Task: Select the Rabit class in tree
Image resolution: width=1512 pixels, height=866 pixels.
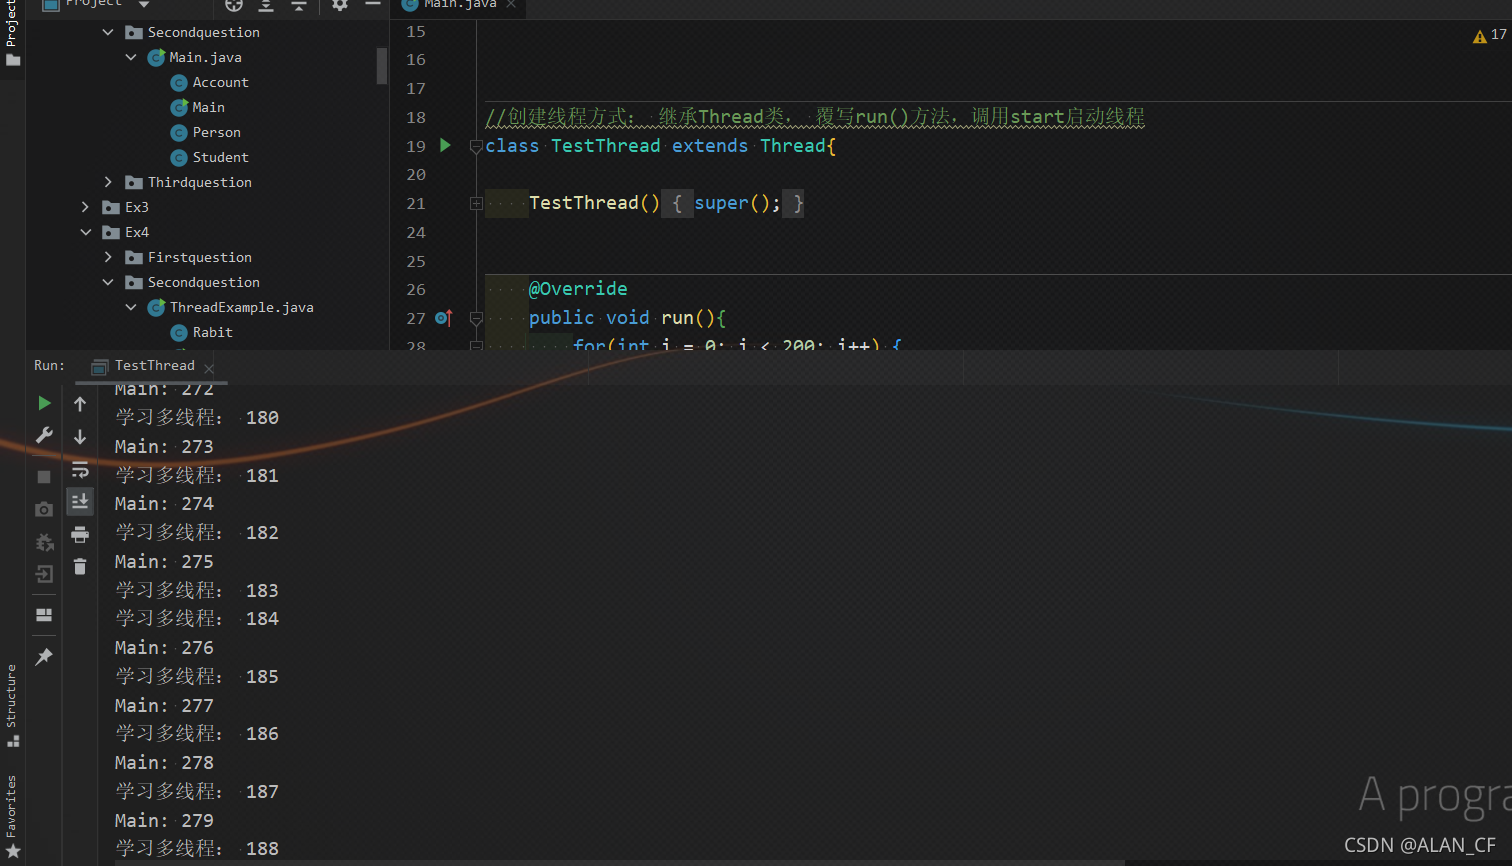Action: (x=212, y=332)
